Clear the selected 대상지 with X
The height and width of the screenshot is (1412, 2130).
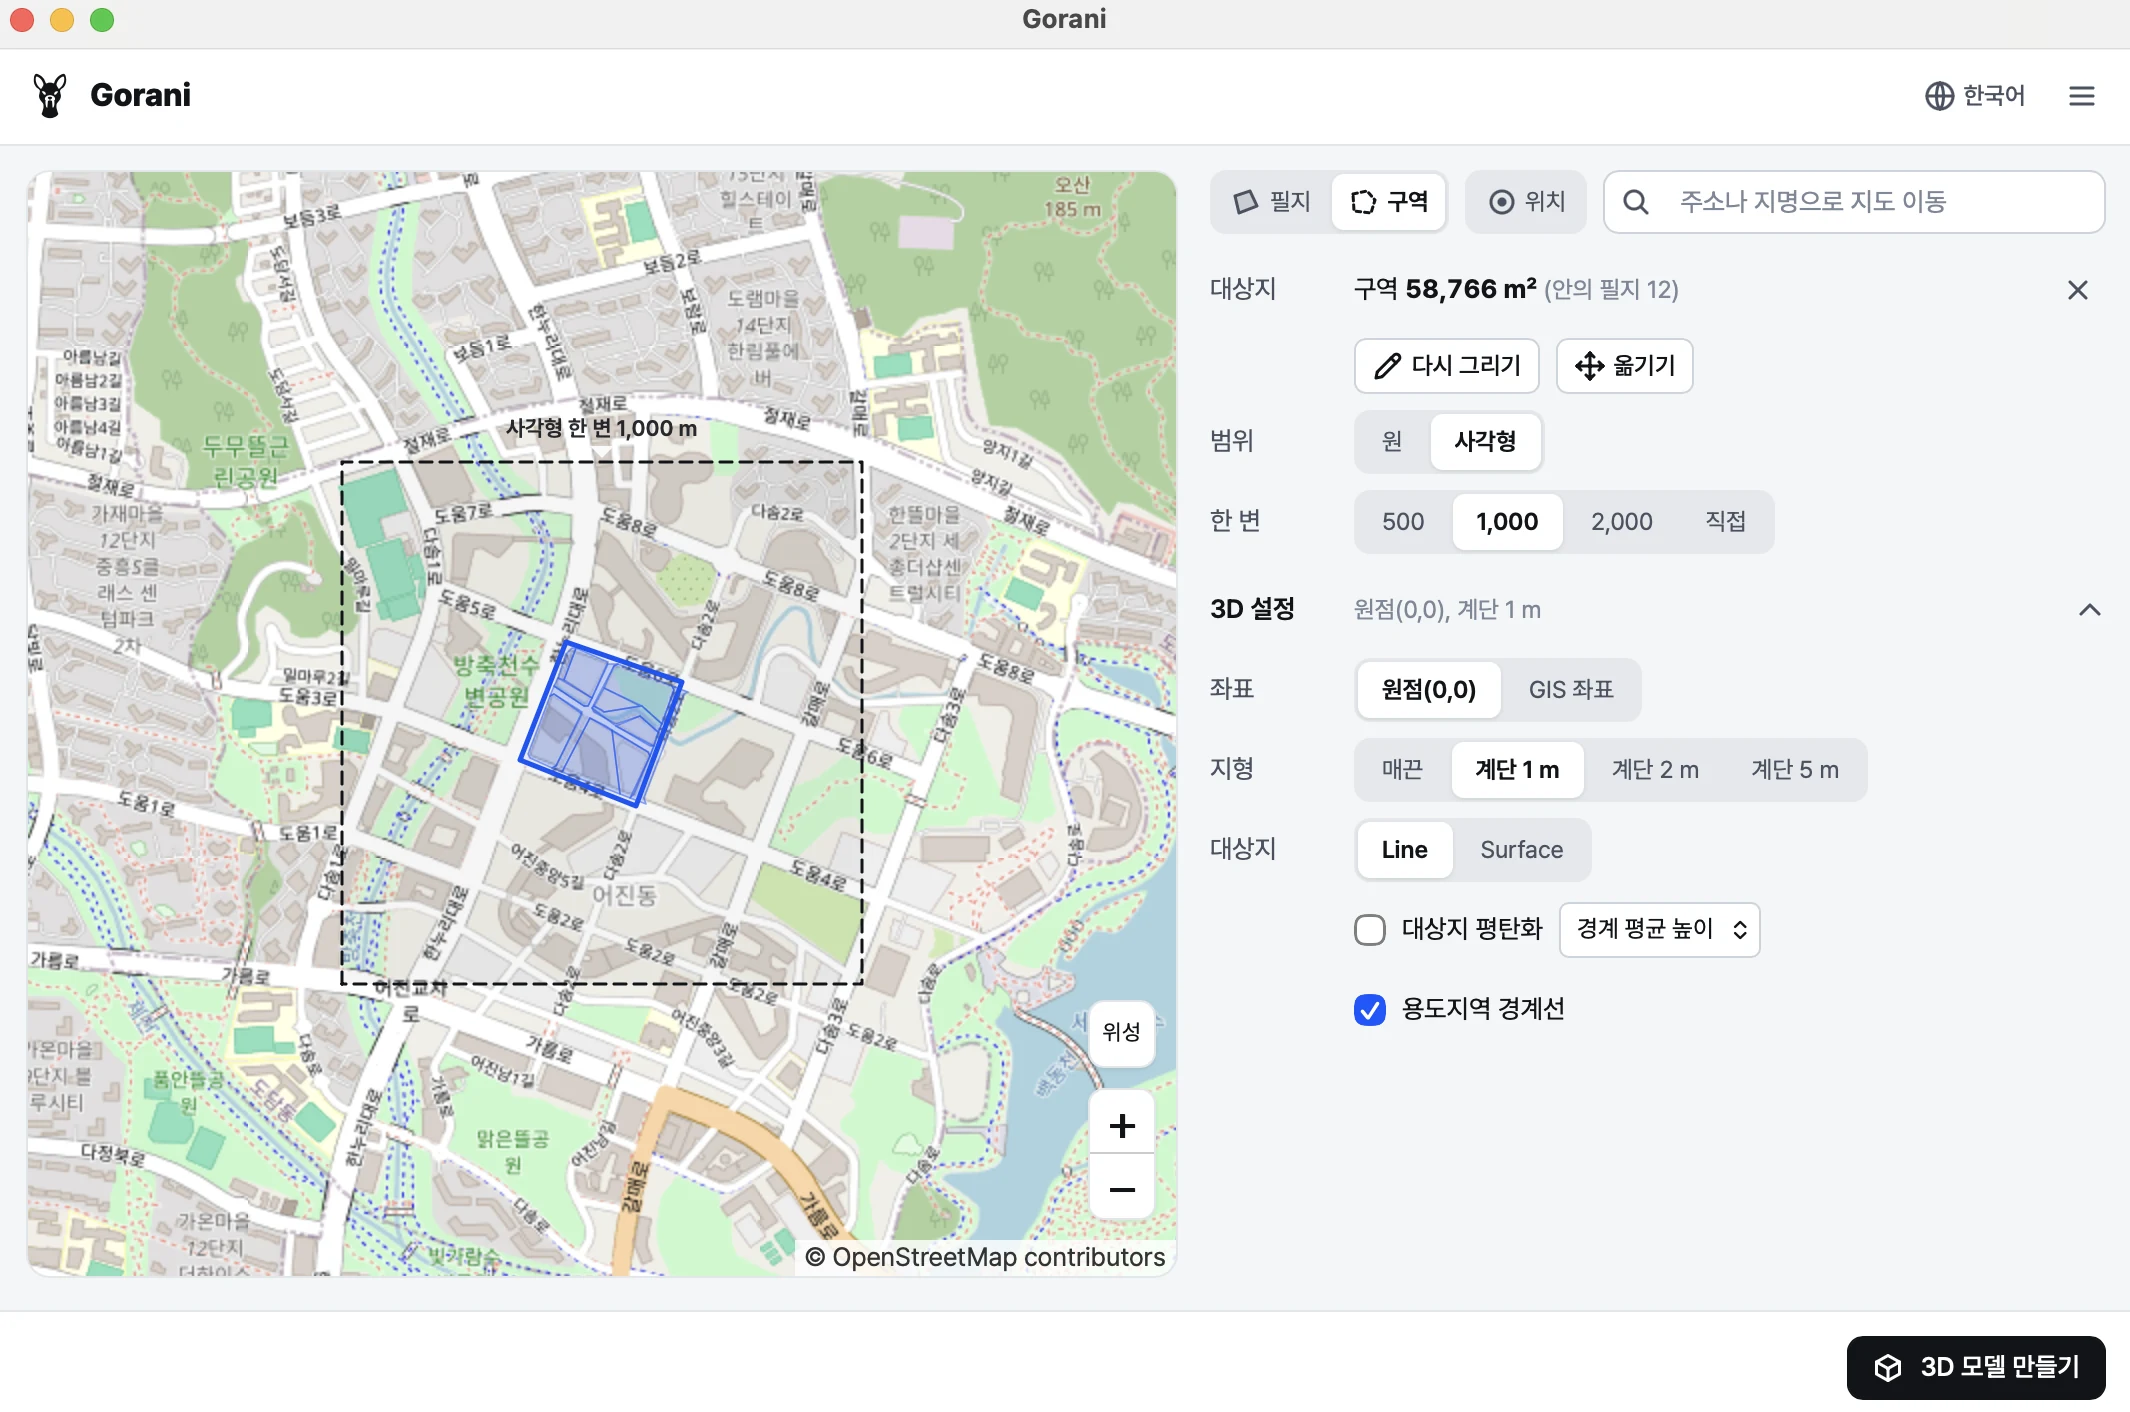pos(2078,290)
